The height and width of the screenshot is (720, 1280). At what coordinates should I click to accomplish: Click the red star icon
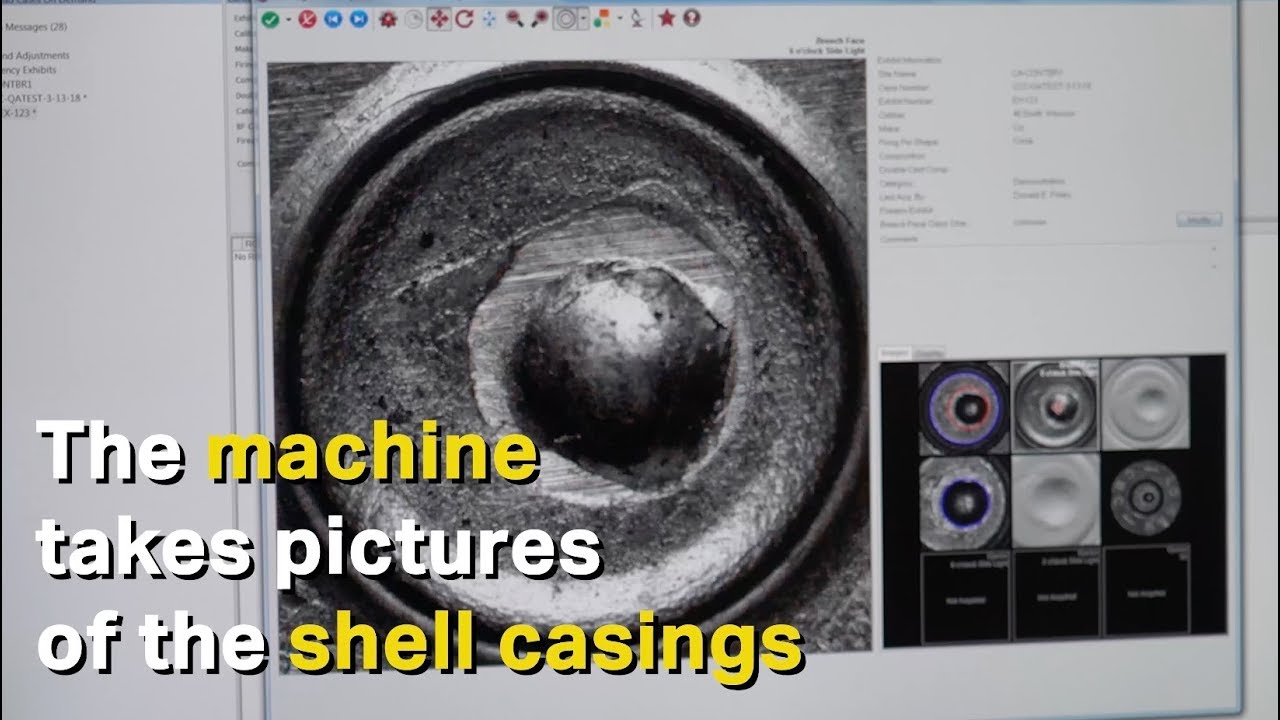pyautogui.click(x=667, y=18)
